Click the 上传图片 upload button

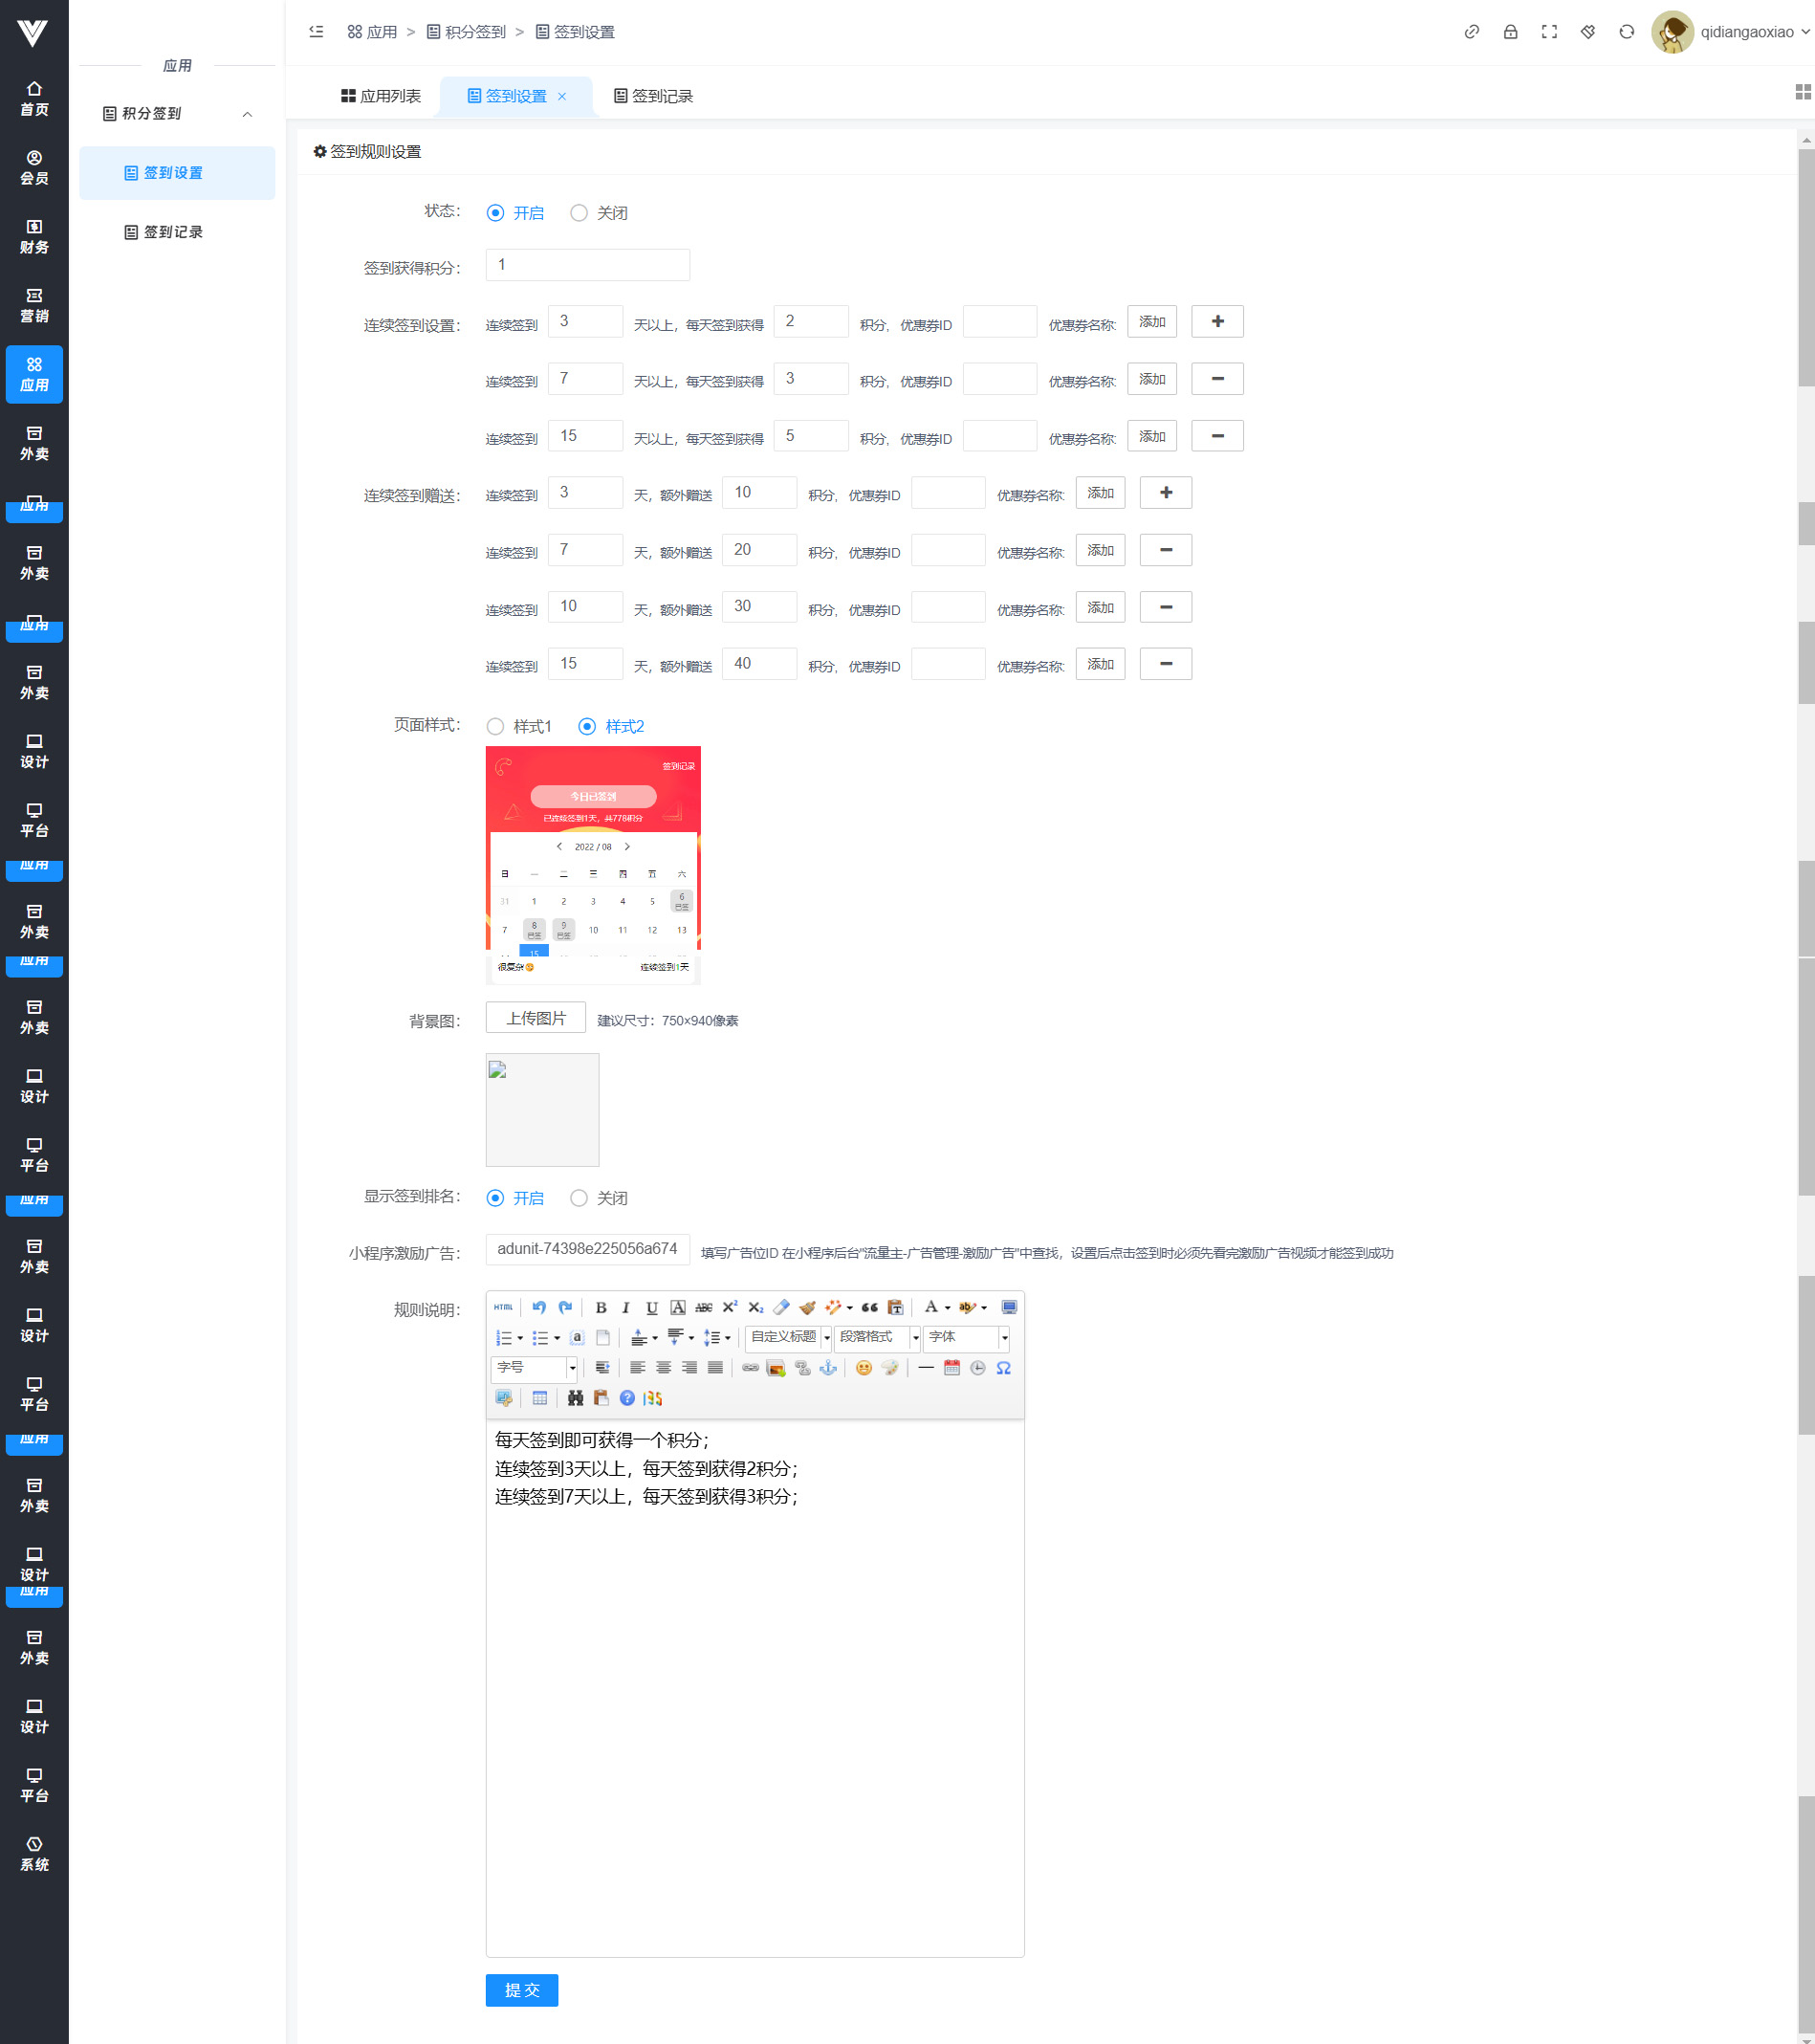[536, 1018]
